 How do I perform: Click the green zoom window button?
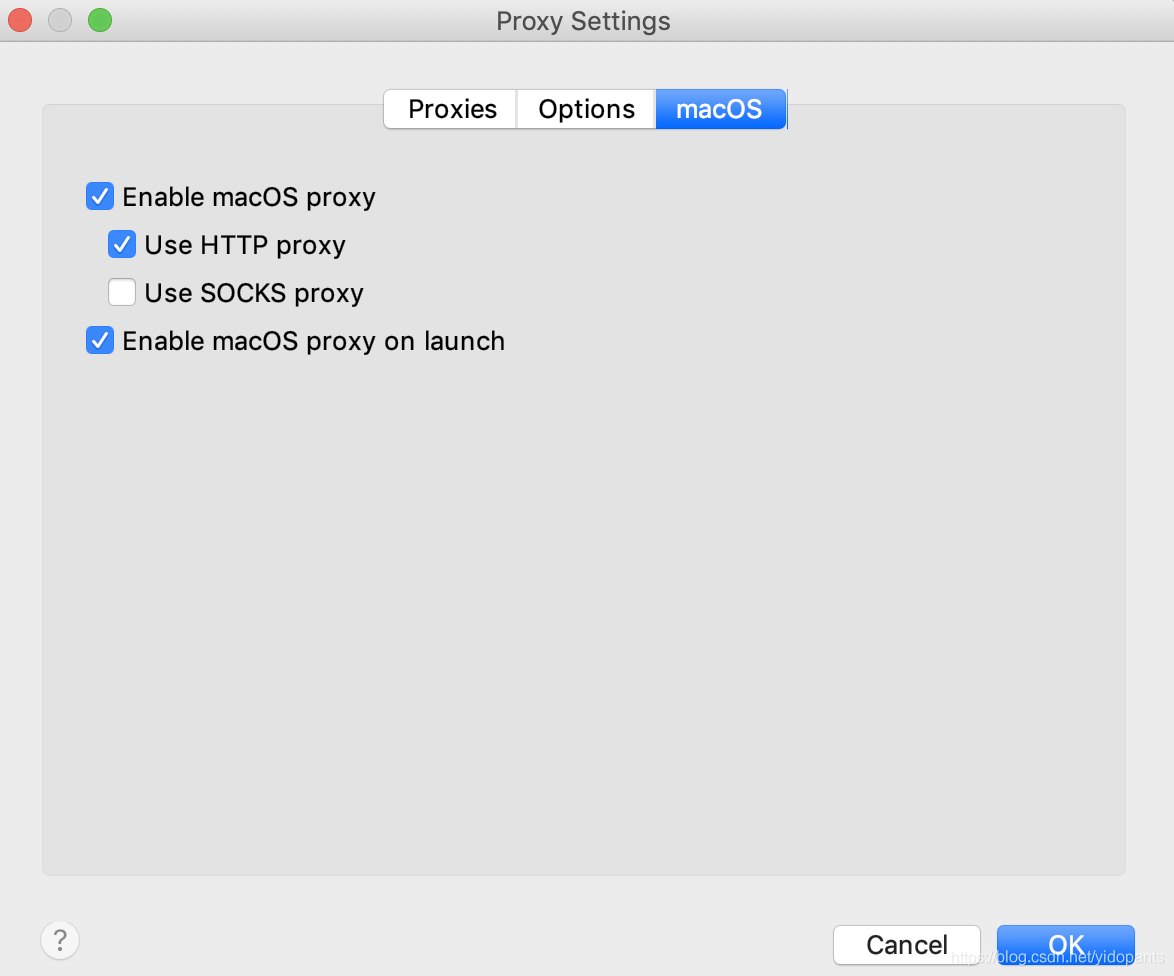tap(100, 20)
